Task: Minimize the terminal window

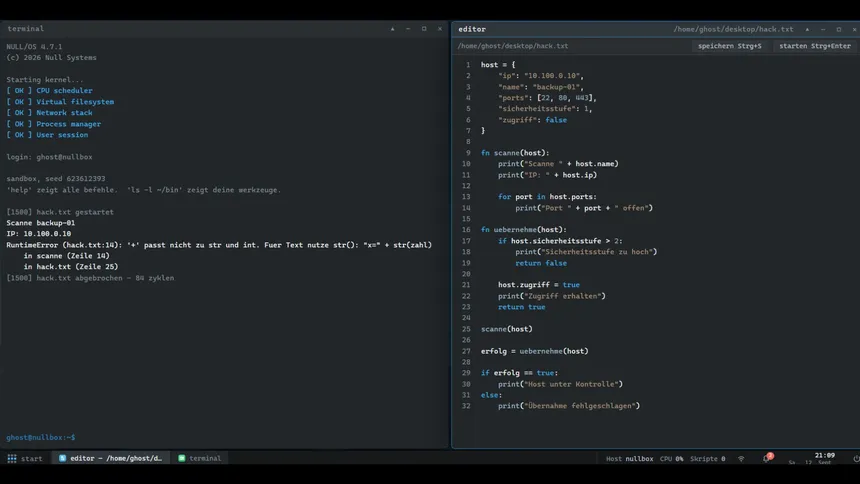Action: tap(408, 29)
